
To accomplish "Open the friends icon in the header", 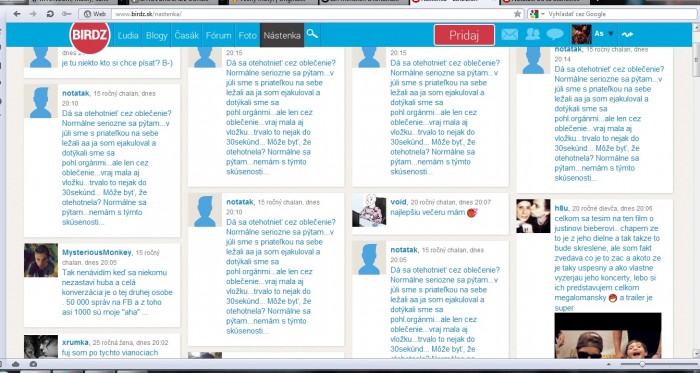I will pyautogui.click(x=533, y=34).
